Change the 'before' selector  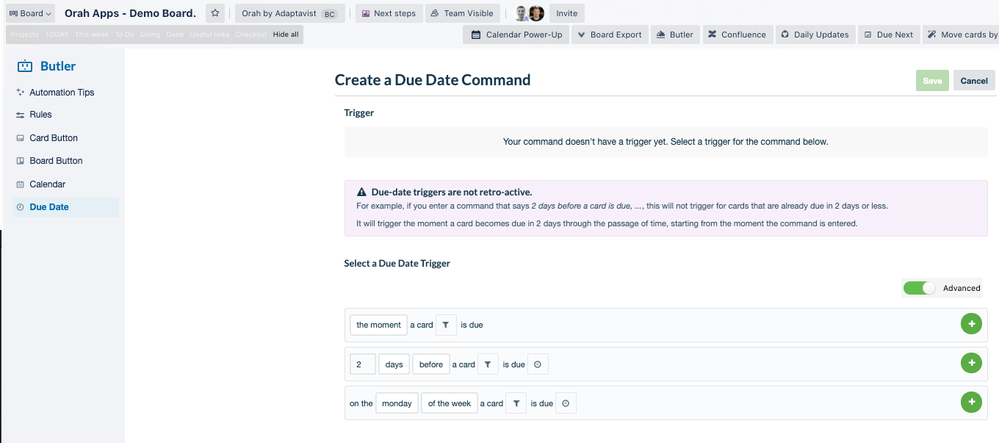[x=431, y=365]
